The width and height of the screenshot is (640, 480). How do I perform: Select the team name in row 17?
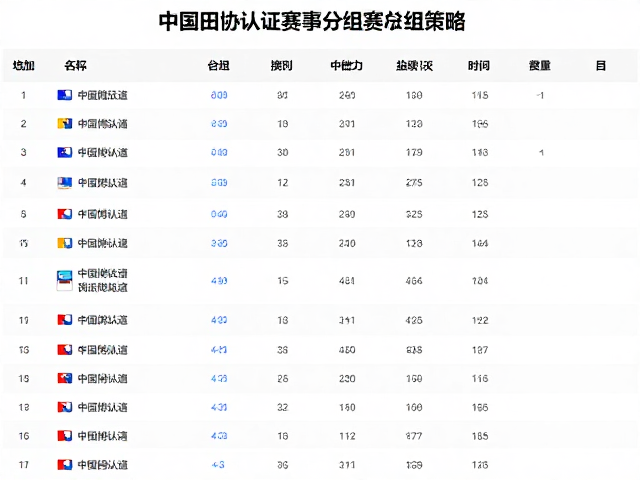point(102,464)
